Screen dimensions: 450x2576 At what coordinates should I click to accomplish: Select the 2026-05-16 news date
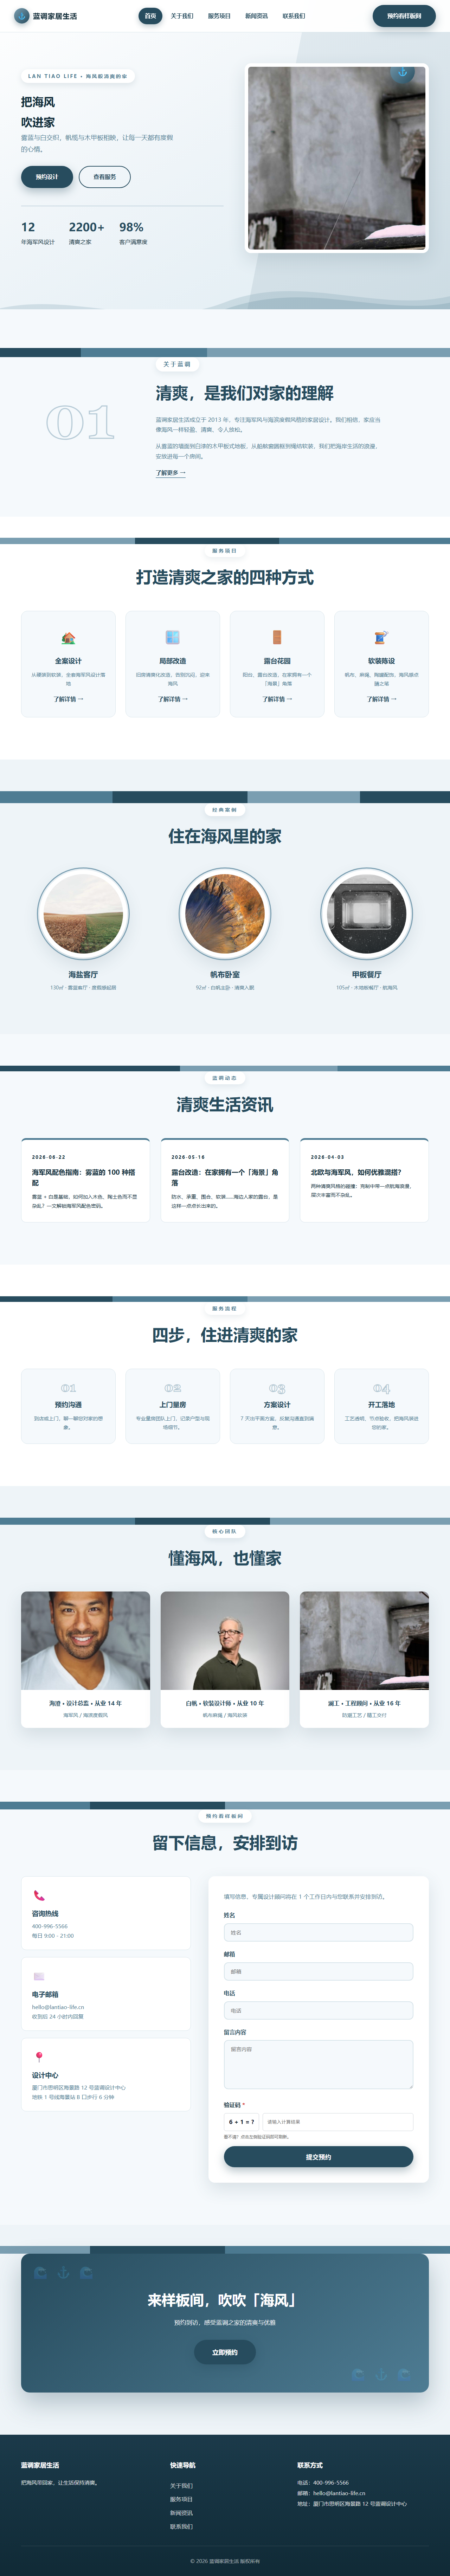[188, 1157]
